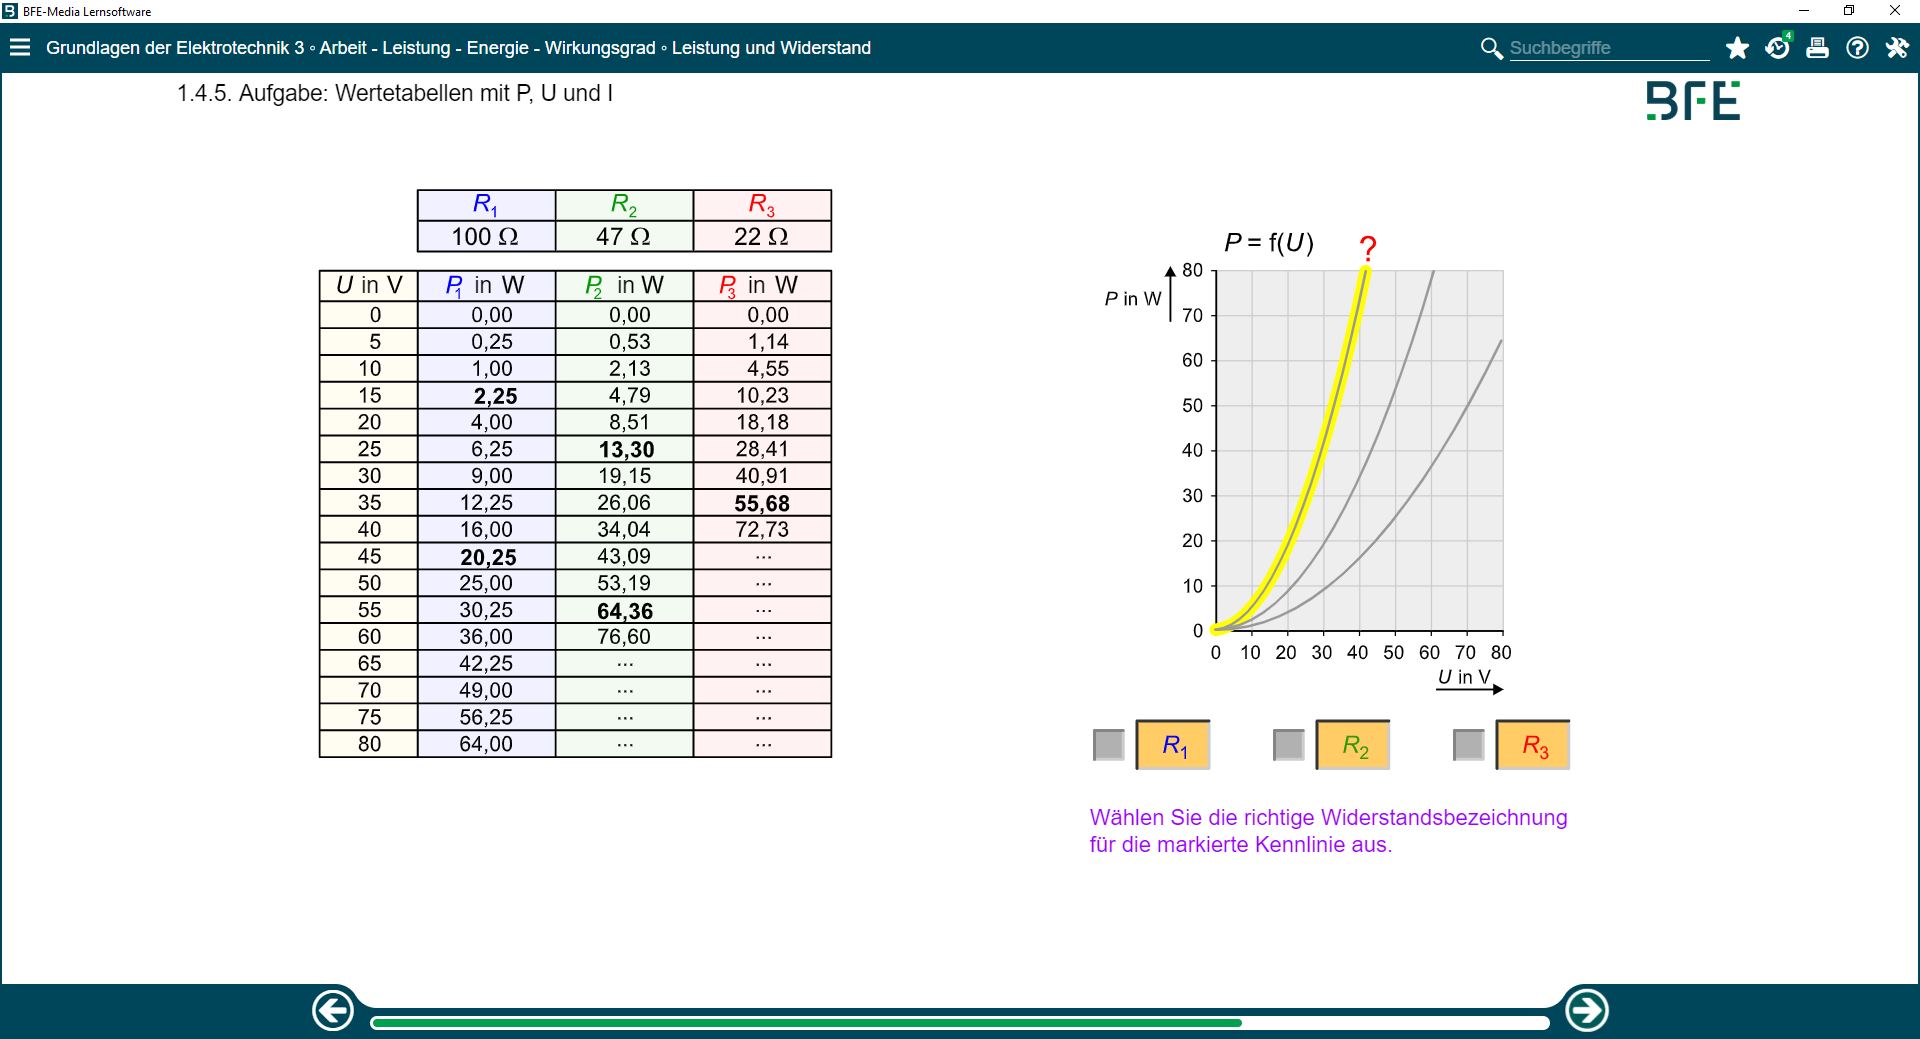The image size is (1920, 1039).
Task: Print the page using printer icon
Action: pyautogui.click(x=1817, y=48)
